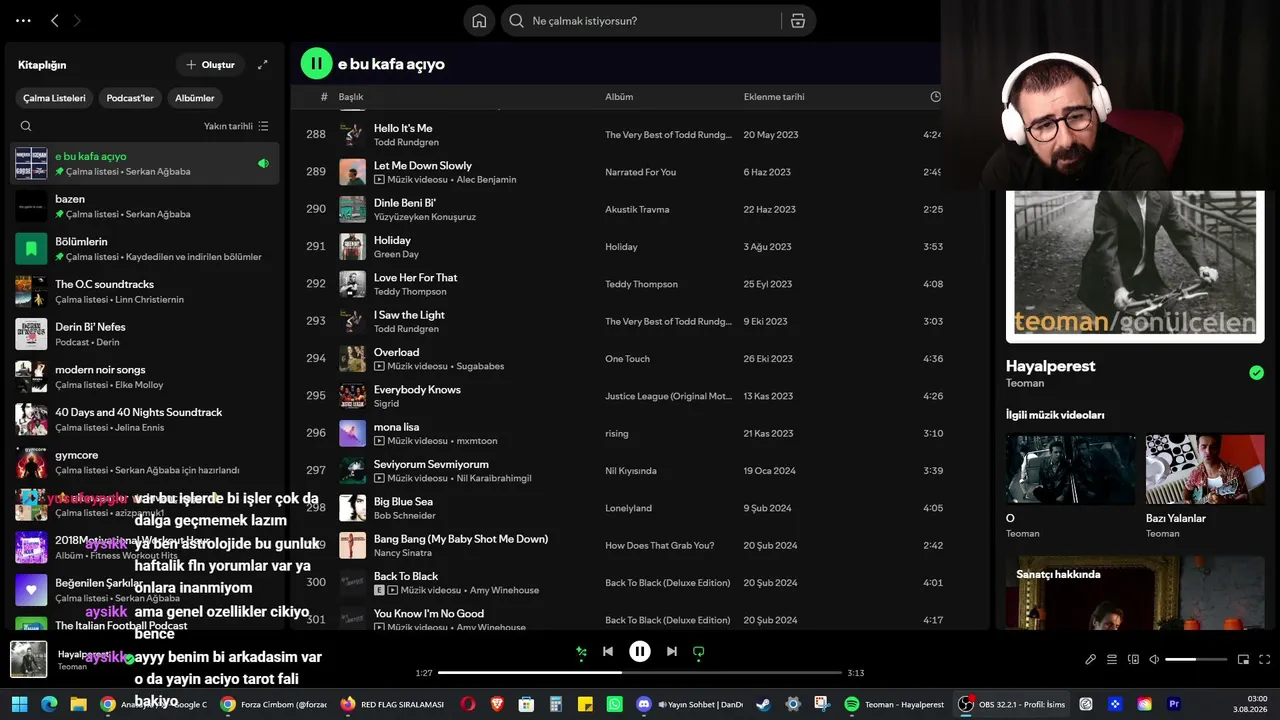This screenshot has width=1280, height=720.
Task: Open the Windows Start menu
Action: point(19,704)
